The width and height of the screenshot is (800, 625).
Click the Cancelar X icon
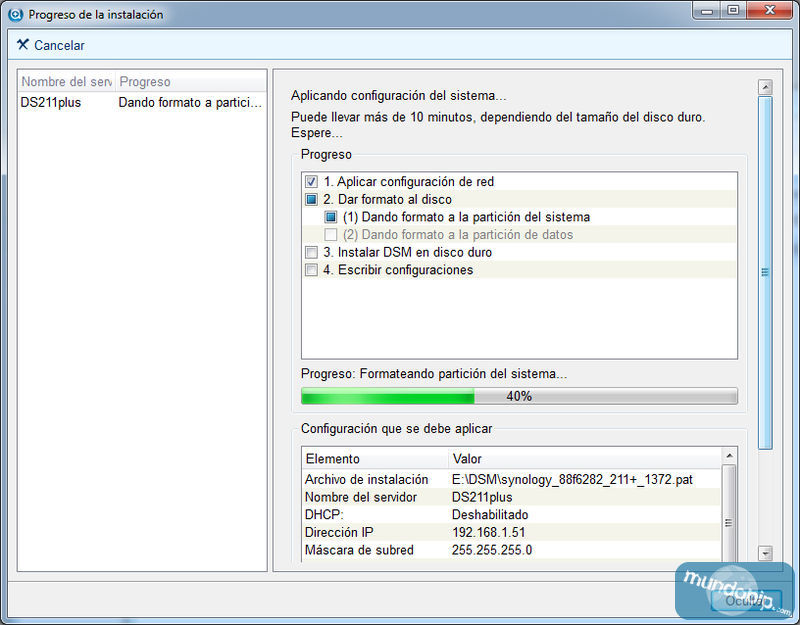coord(22,44)
